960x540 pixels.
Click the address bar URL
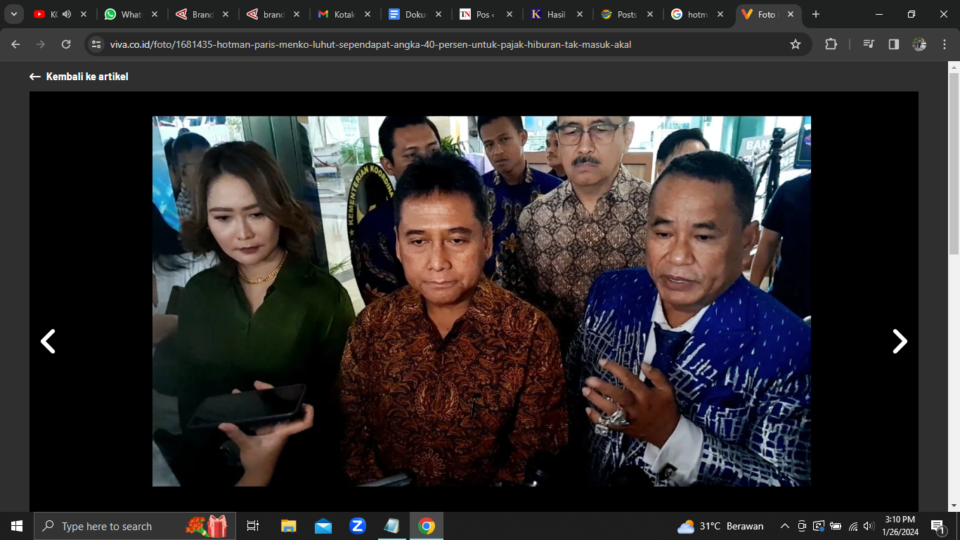click(x=370, y=44)
